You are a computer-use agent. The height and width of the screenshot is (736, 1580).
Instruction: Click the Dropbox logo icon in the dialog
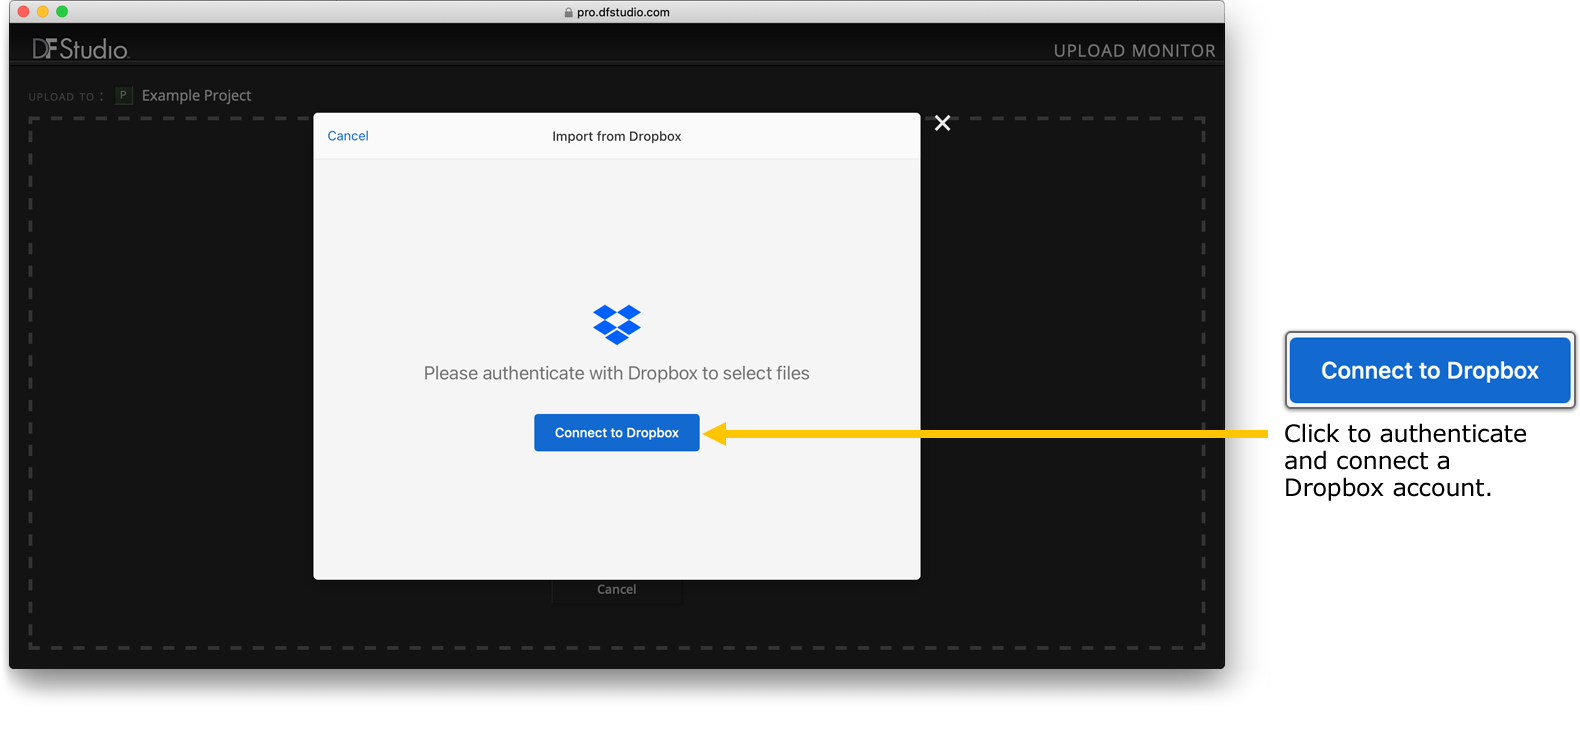pyautogui.click(x=617, y=325)
